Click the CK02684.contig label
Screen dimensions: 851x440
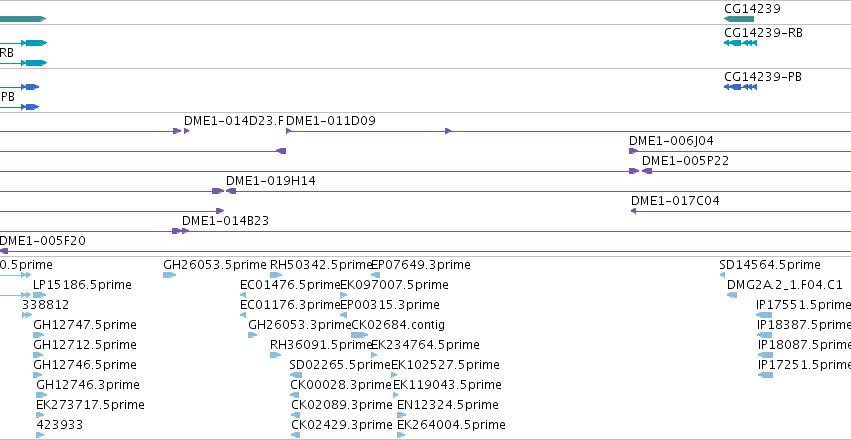(x=398, y=325)
